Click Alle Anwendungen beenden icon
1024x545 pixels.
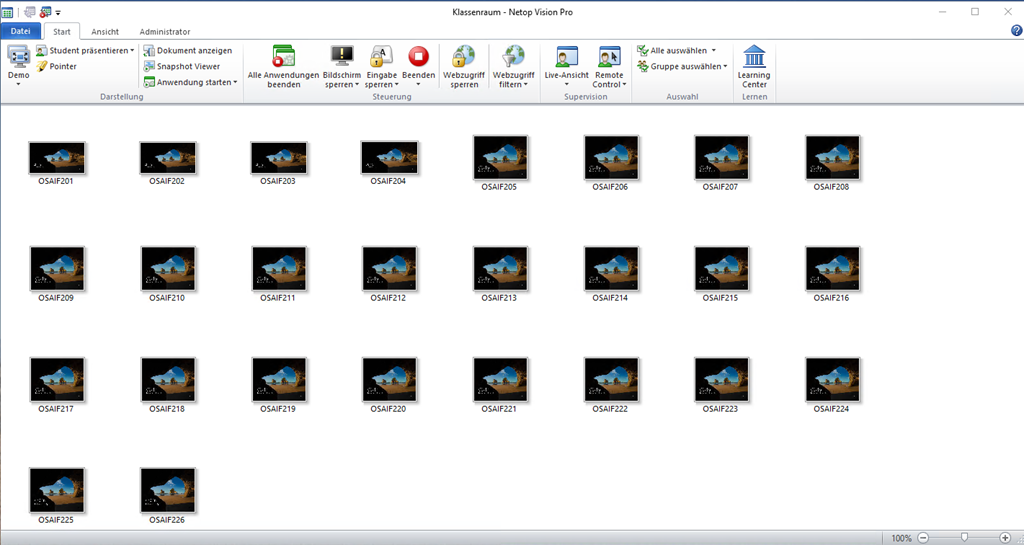click(283, 57)
